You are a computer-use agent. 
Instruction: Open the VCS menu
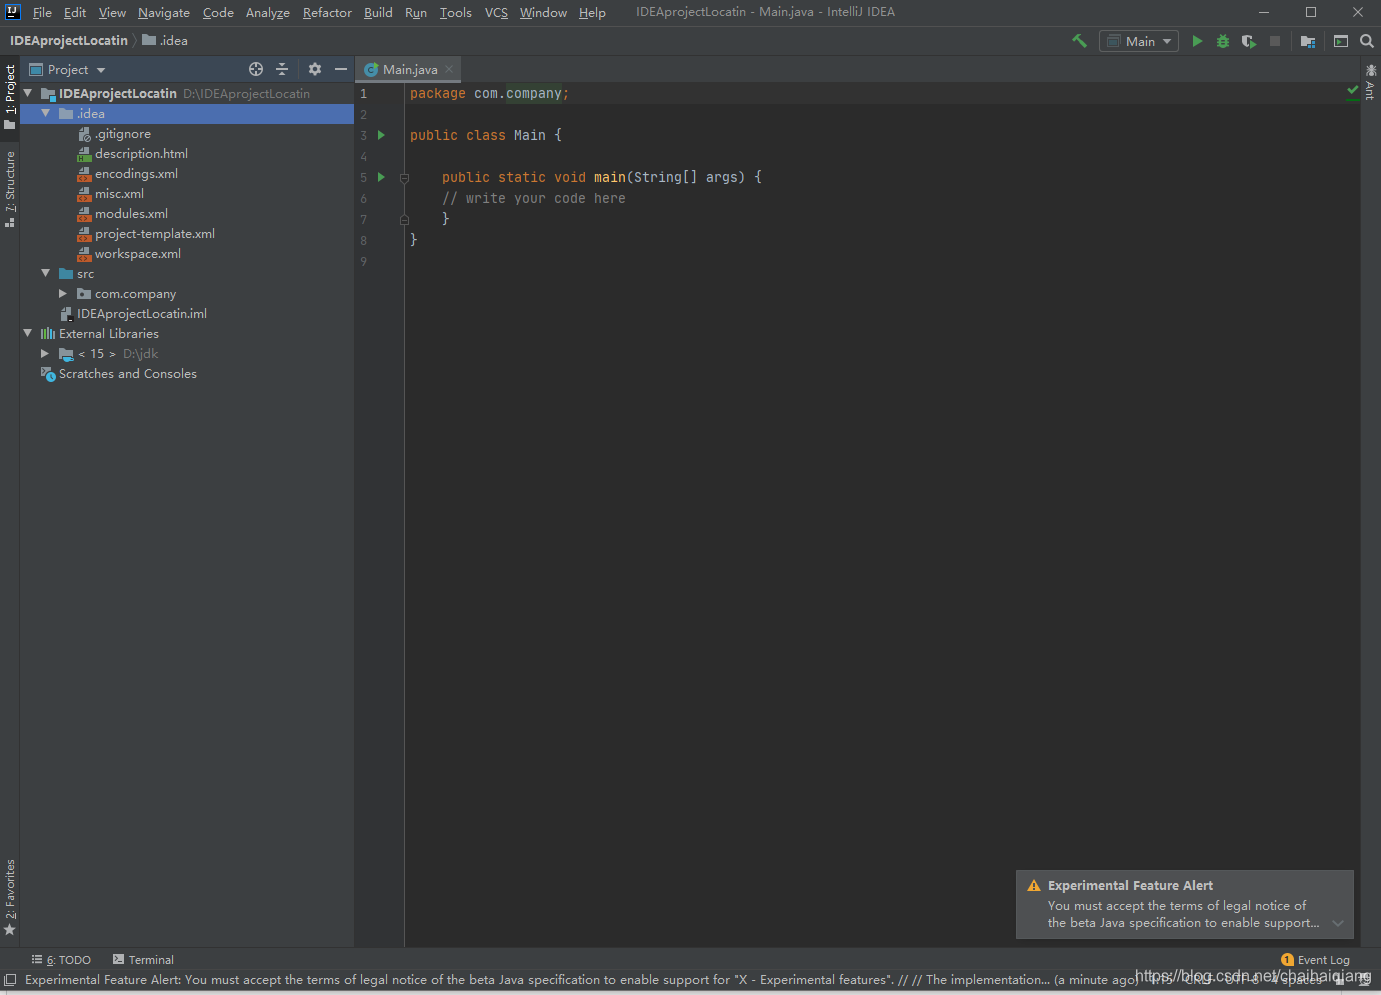[x=496, y=12]
